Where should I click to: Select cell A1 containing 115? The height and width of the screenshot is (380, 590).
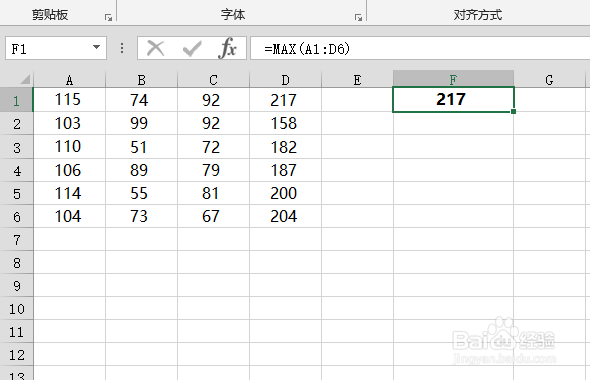[x=70, y=100]
